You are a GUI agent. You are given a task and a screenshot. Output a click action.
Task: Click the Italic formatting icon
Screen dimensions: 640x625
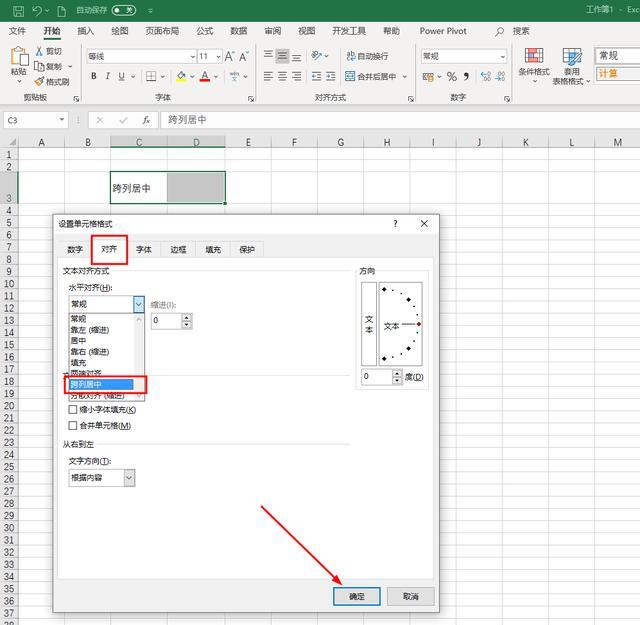[108, 76]
